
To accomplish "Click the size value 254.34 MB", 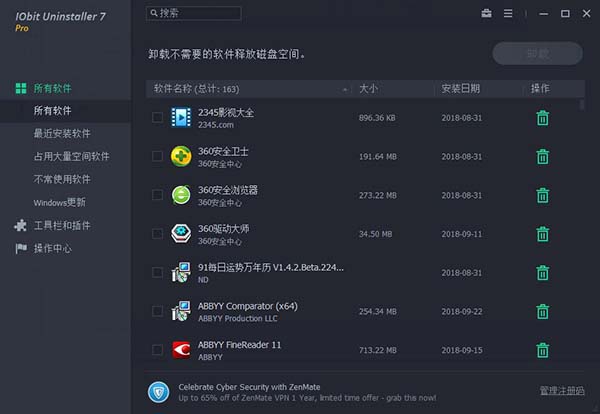I will 378,311.
